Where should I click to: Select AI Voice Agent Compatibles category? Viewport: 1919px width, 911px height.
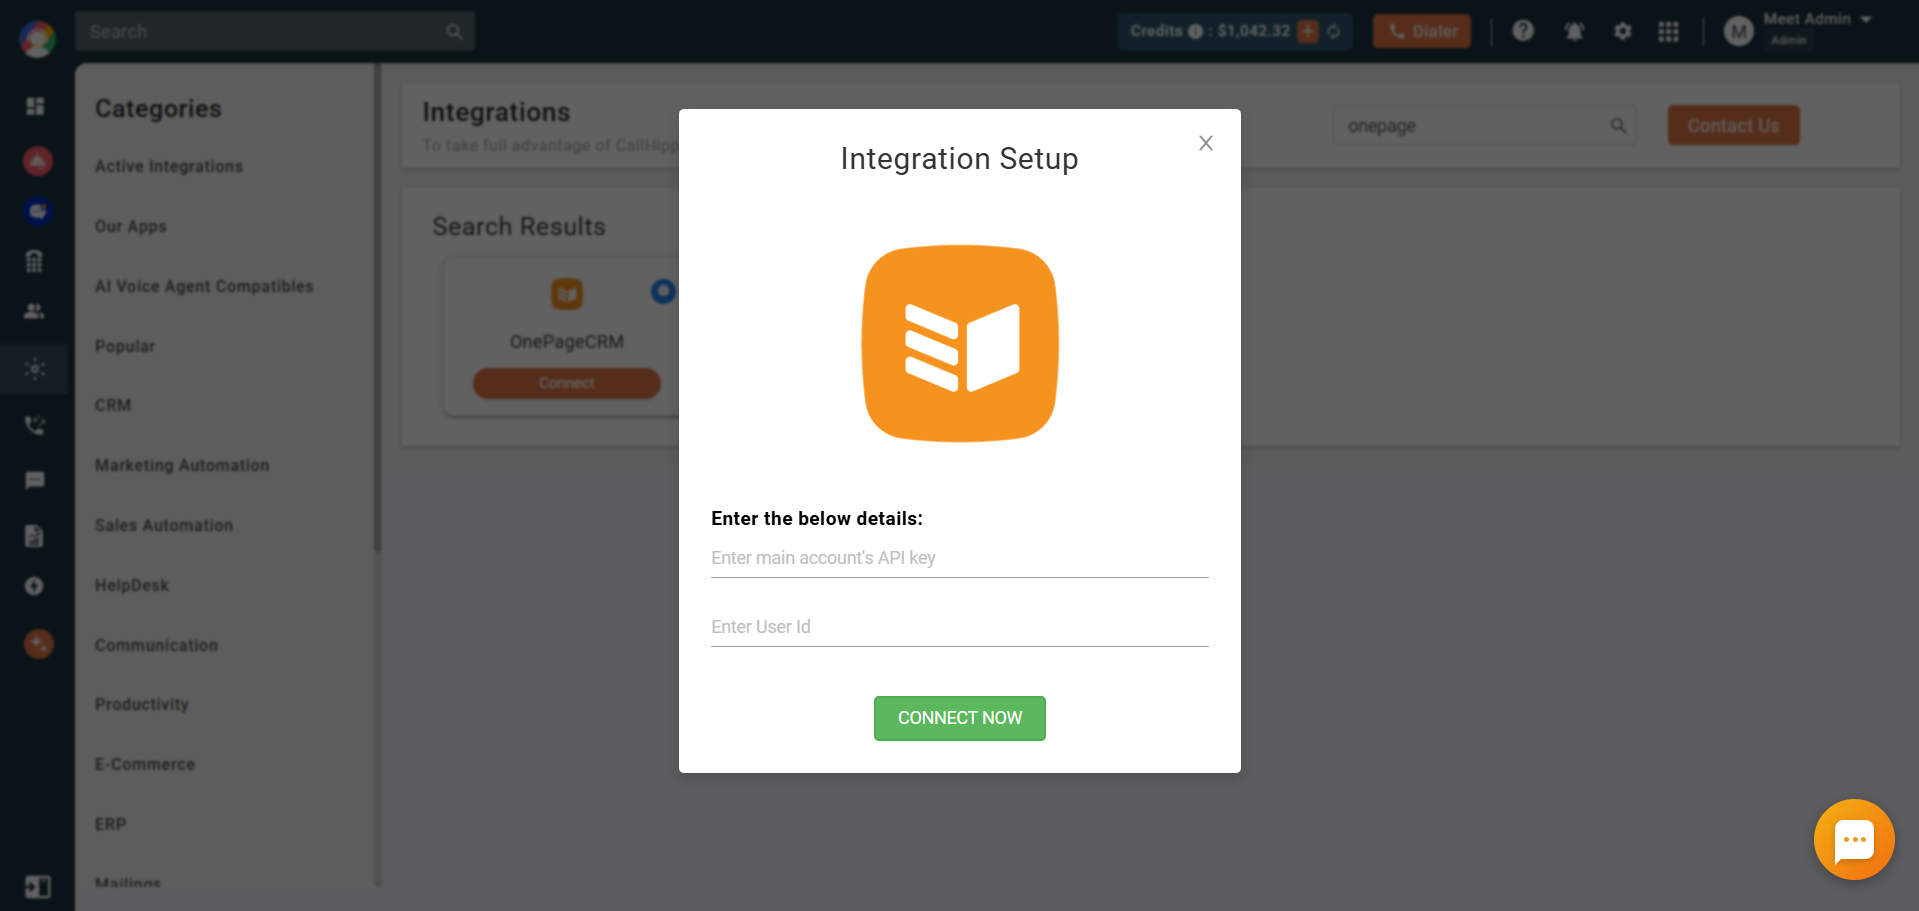(204, 286)
